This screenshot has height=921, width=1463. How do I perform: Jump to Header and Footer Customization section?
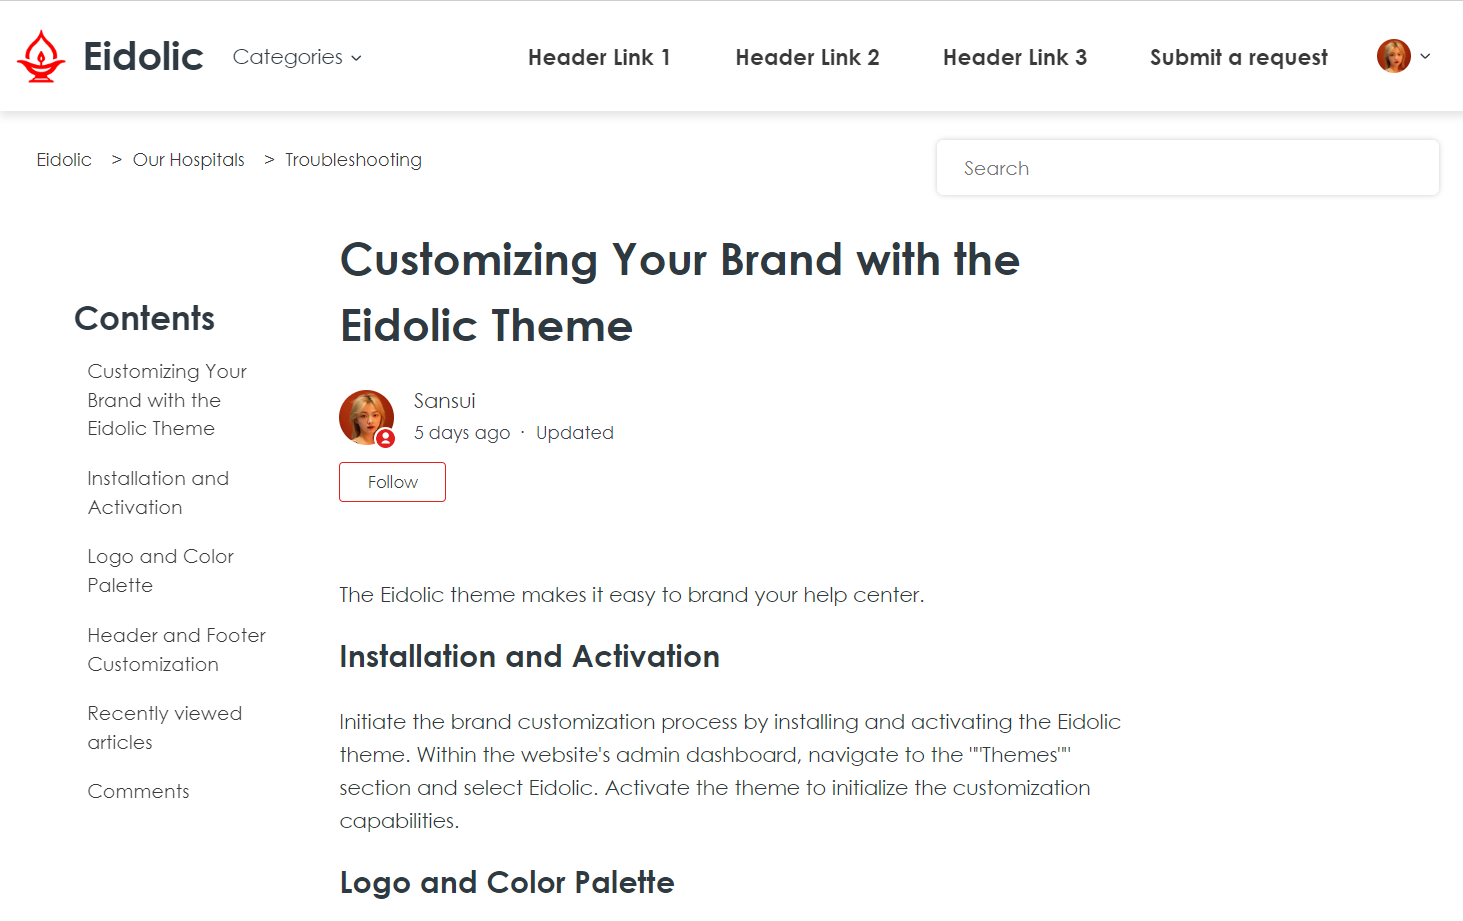(176, 650)
